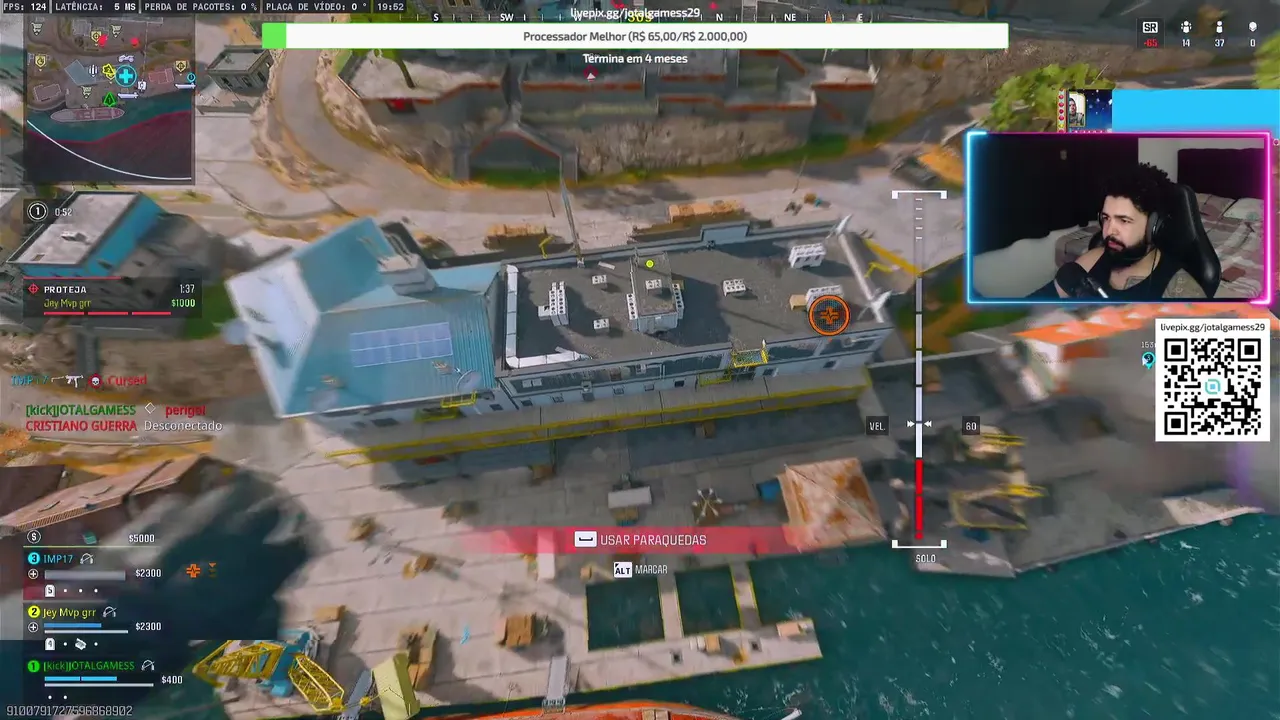Click the circle timer icon beside 0:52
This screenshot has width=1280, height=720.
click(38, 211)
